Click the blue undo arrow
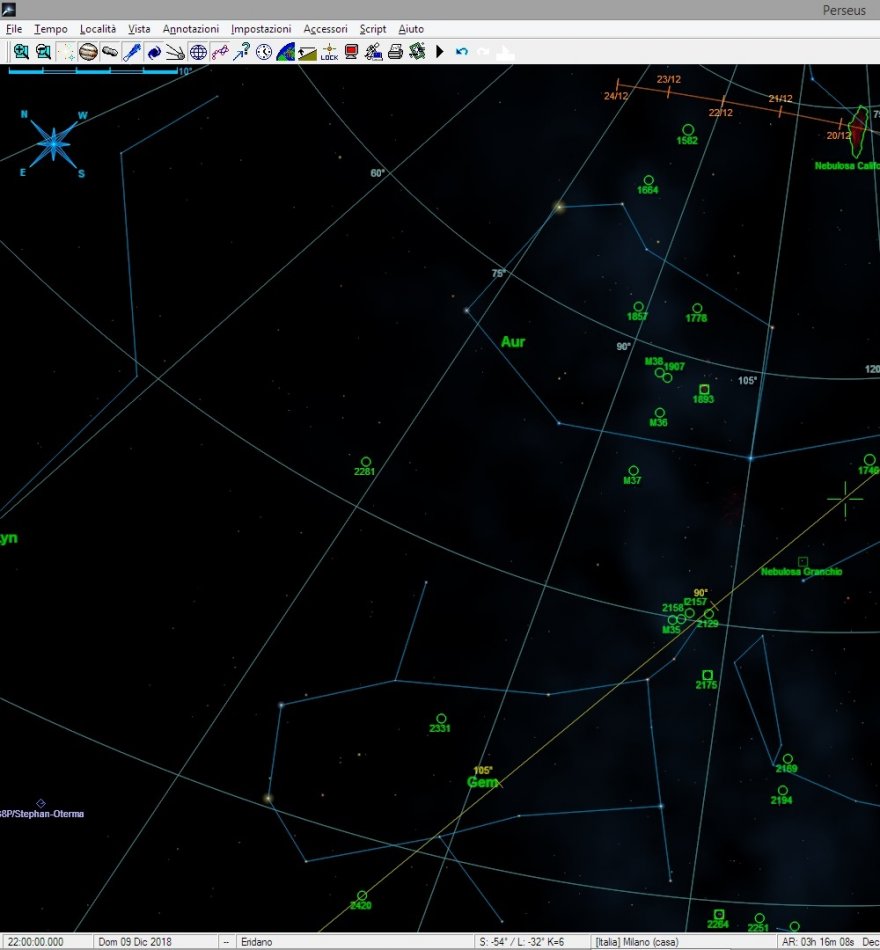This screenshot has height=950, width=880. click(462, 52)
